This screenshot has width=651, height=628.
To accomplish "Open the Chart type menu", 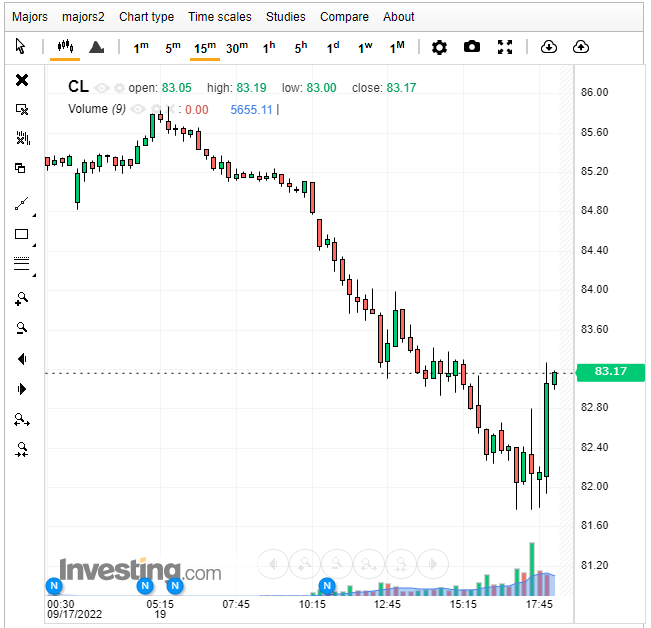I will tap(146, 17).
